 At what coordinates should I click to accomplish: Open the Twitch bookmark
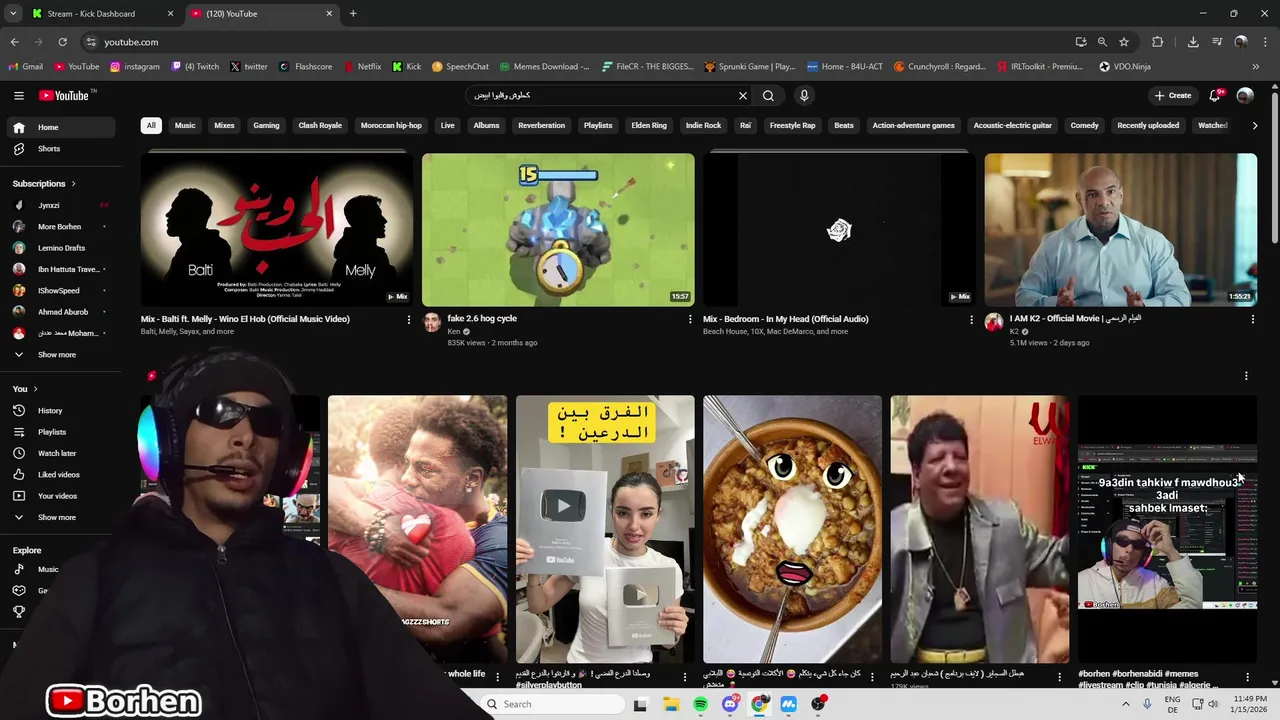[x=196, y=67]
